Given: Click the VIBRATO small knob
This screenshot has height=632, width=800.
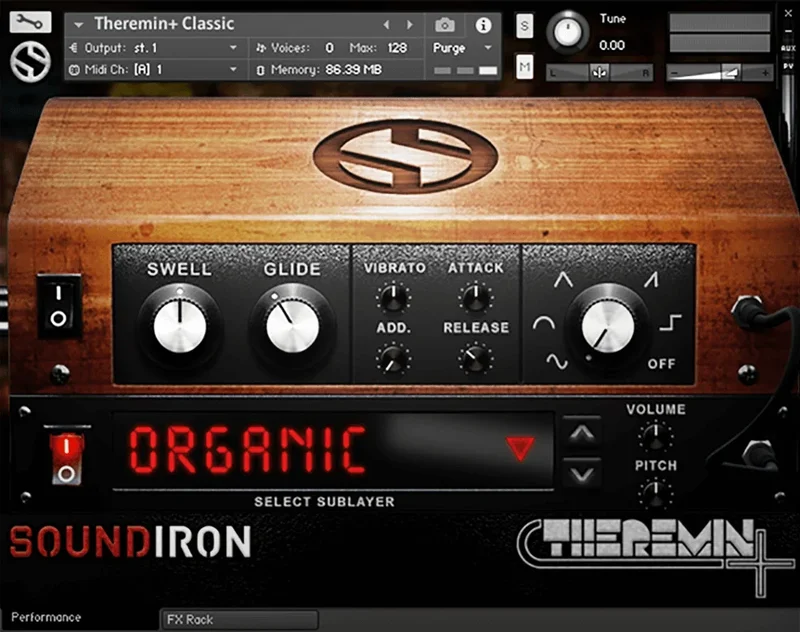Looking at the screenshot, I should click(x=394, y=297).
